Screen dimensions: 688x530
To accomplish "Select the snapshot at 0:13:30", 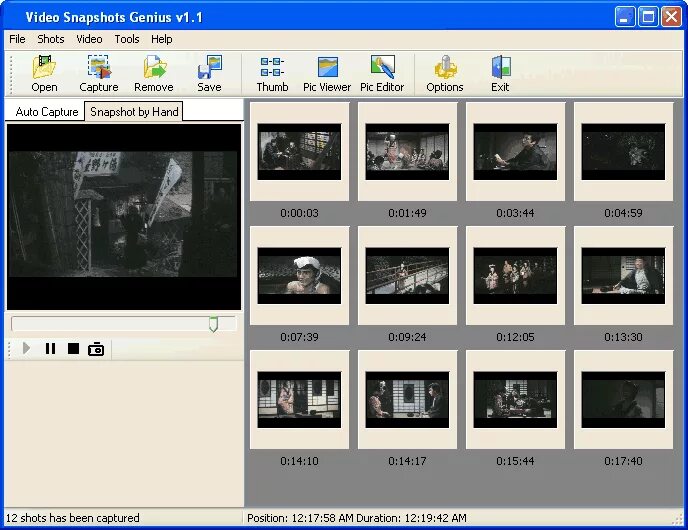I will tap(623, 276).
